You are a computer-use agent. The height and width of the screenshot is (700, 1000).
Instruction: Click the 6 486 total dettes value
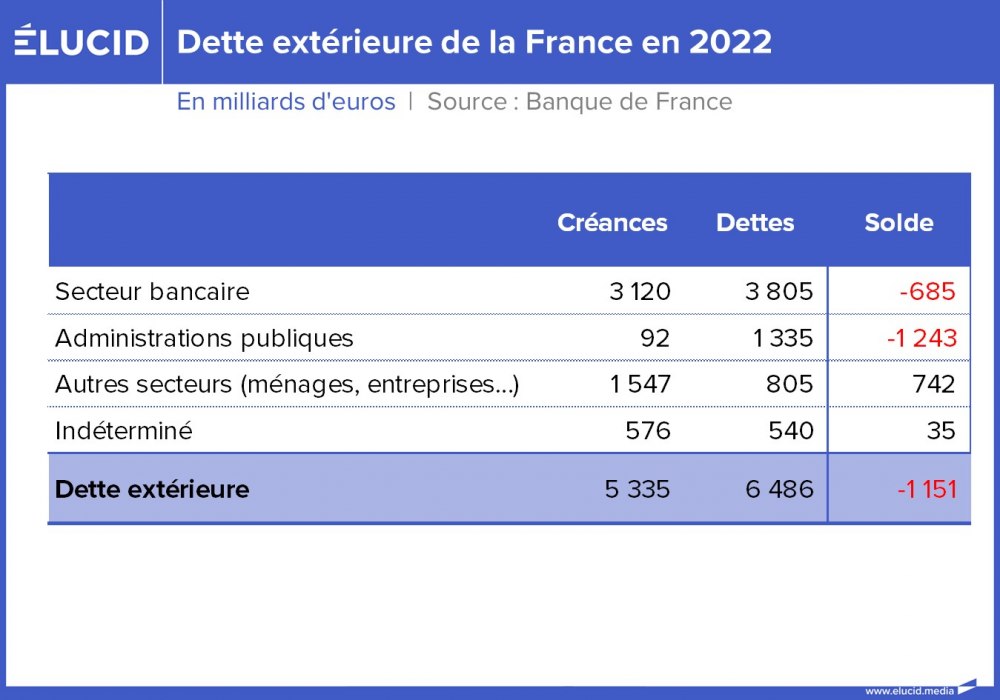[x=779, y=489]
